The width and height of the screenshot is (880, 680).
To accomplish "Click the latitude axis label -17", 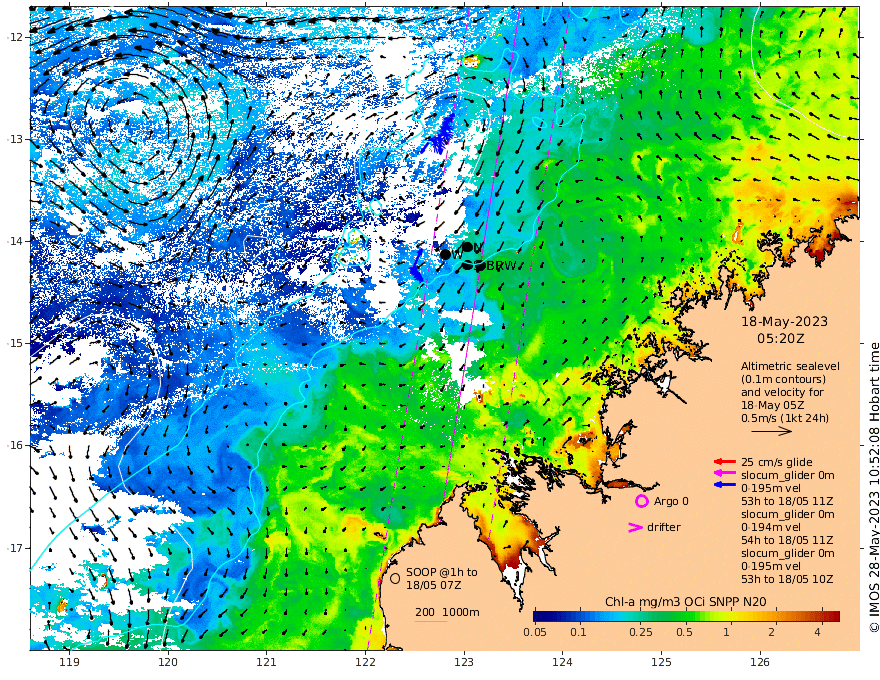I will coord(15,548).
